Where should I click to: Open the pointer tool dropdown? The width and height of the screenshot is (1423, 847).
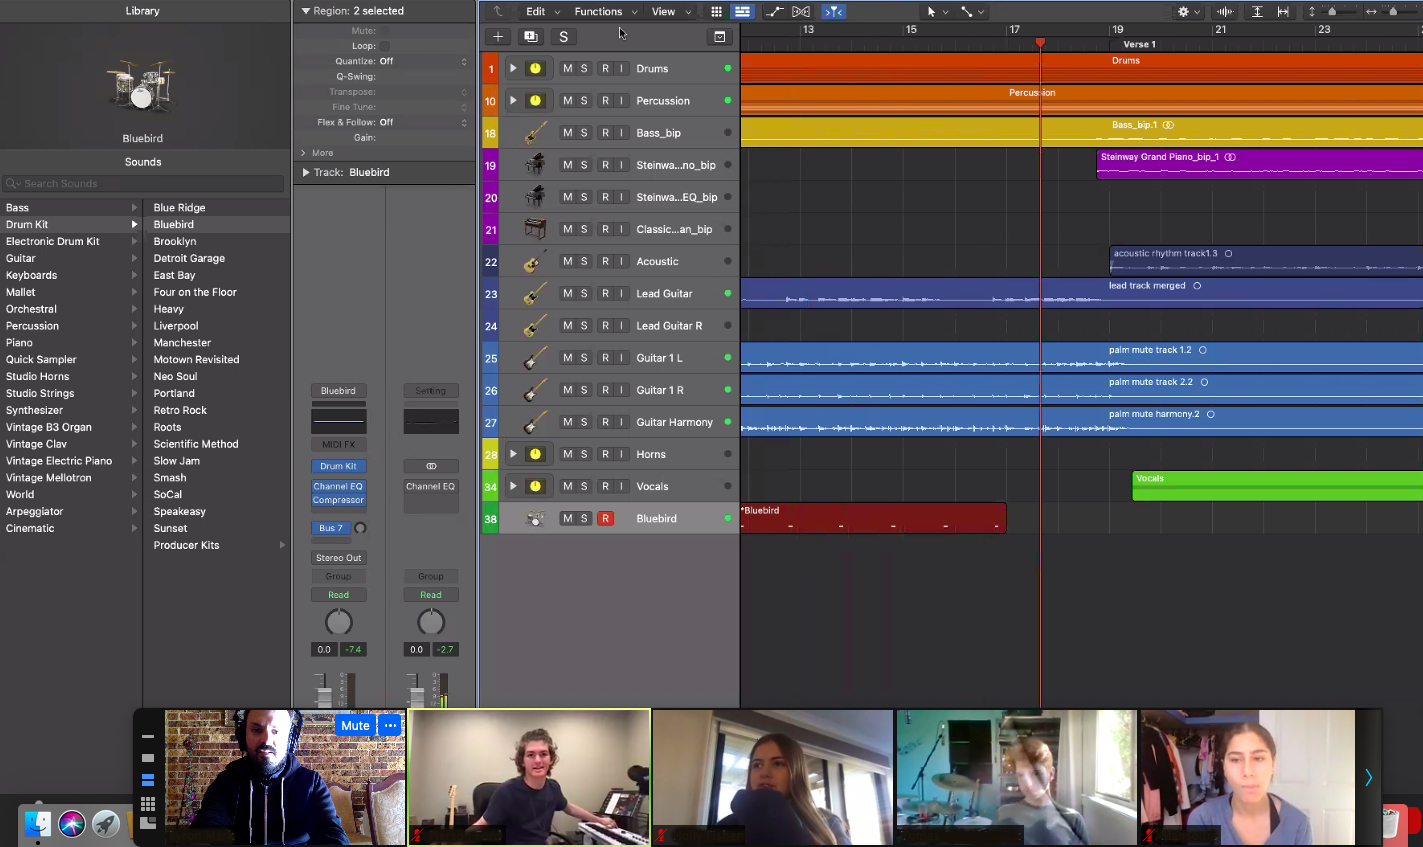coord(937,12)
